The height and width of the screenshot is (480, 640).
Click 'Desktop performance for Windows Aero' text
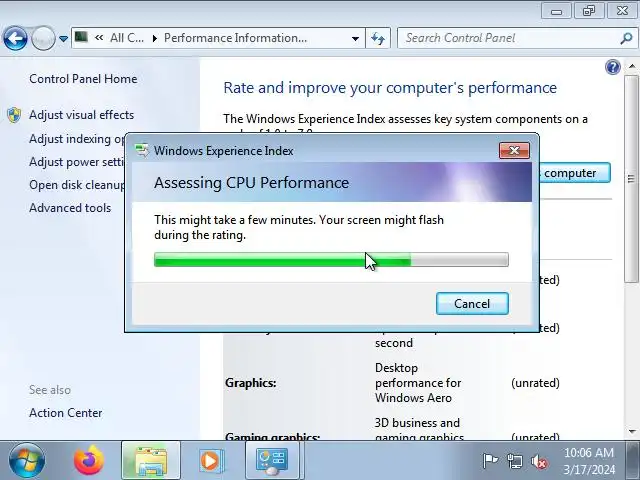coord(418,383)
